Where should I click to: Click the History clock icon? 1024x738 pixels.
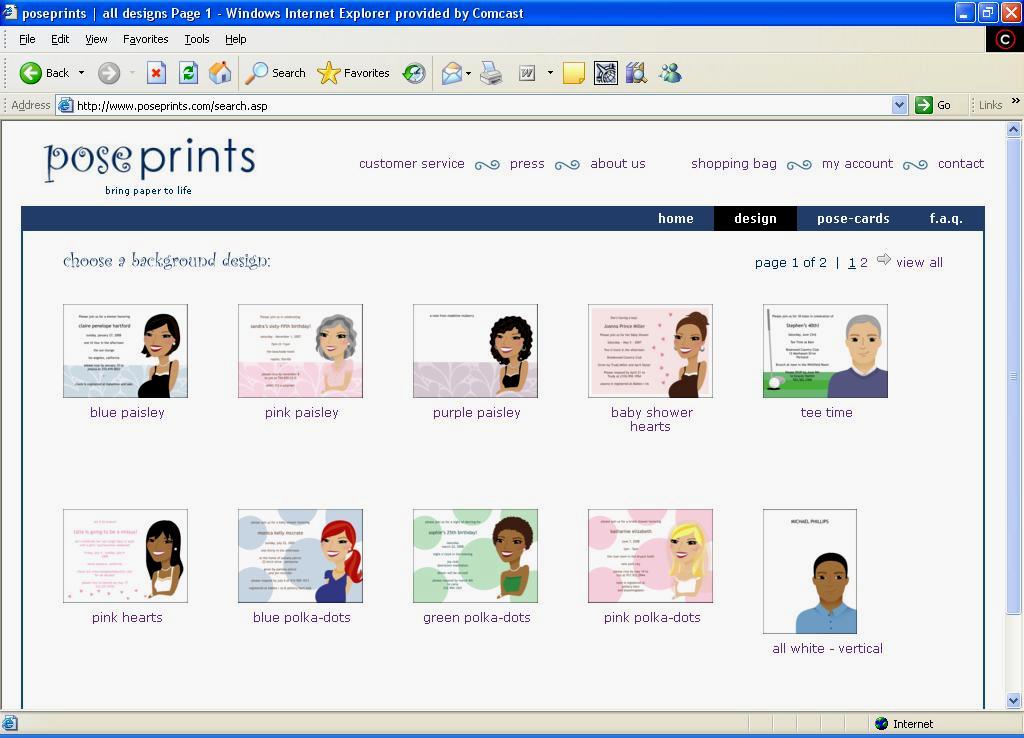(x=414, y=73)
